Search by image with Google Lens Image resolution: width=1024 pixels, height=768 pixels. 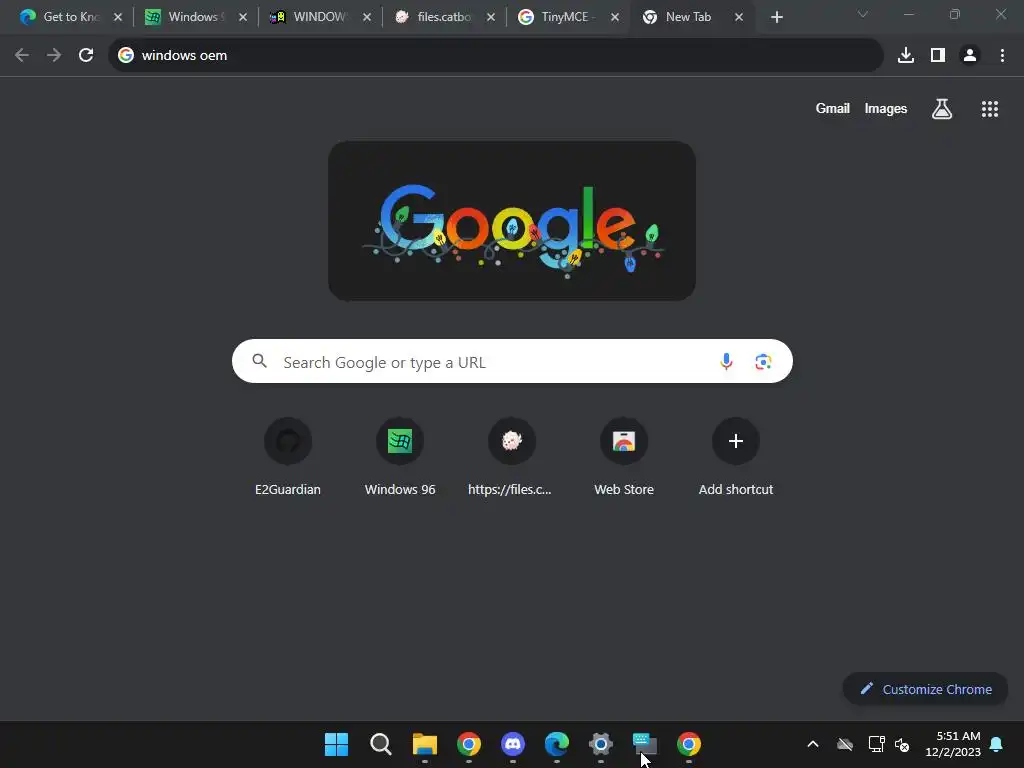coord(763,361)
